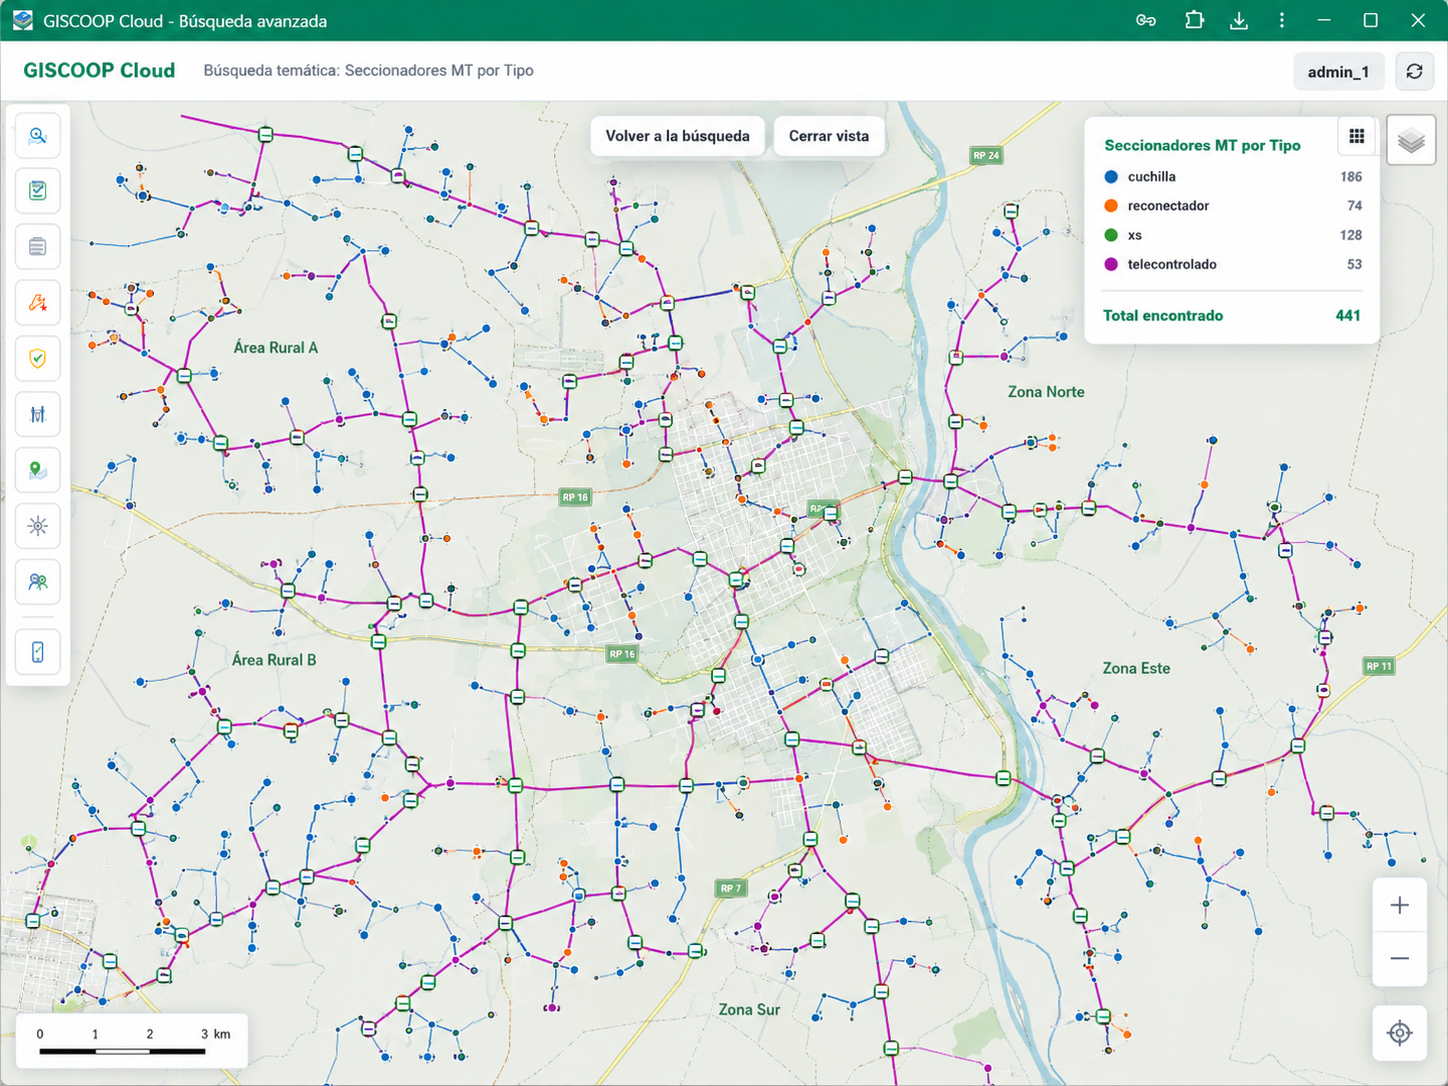Click the Búsqueda temática header subtitle
1448x1086 pixels.
[x=368, y=70]
